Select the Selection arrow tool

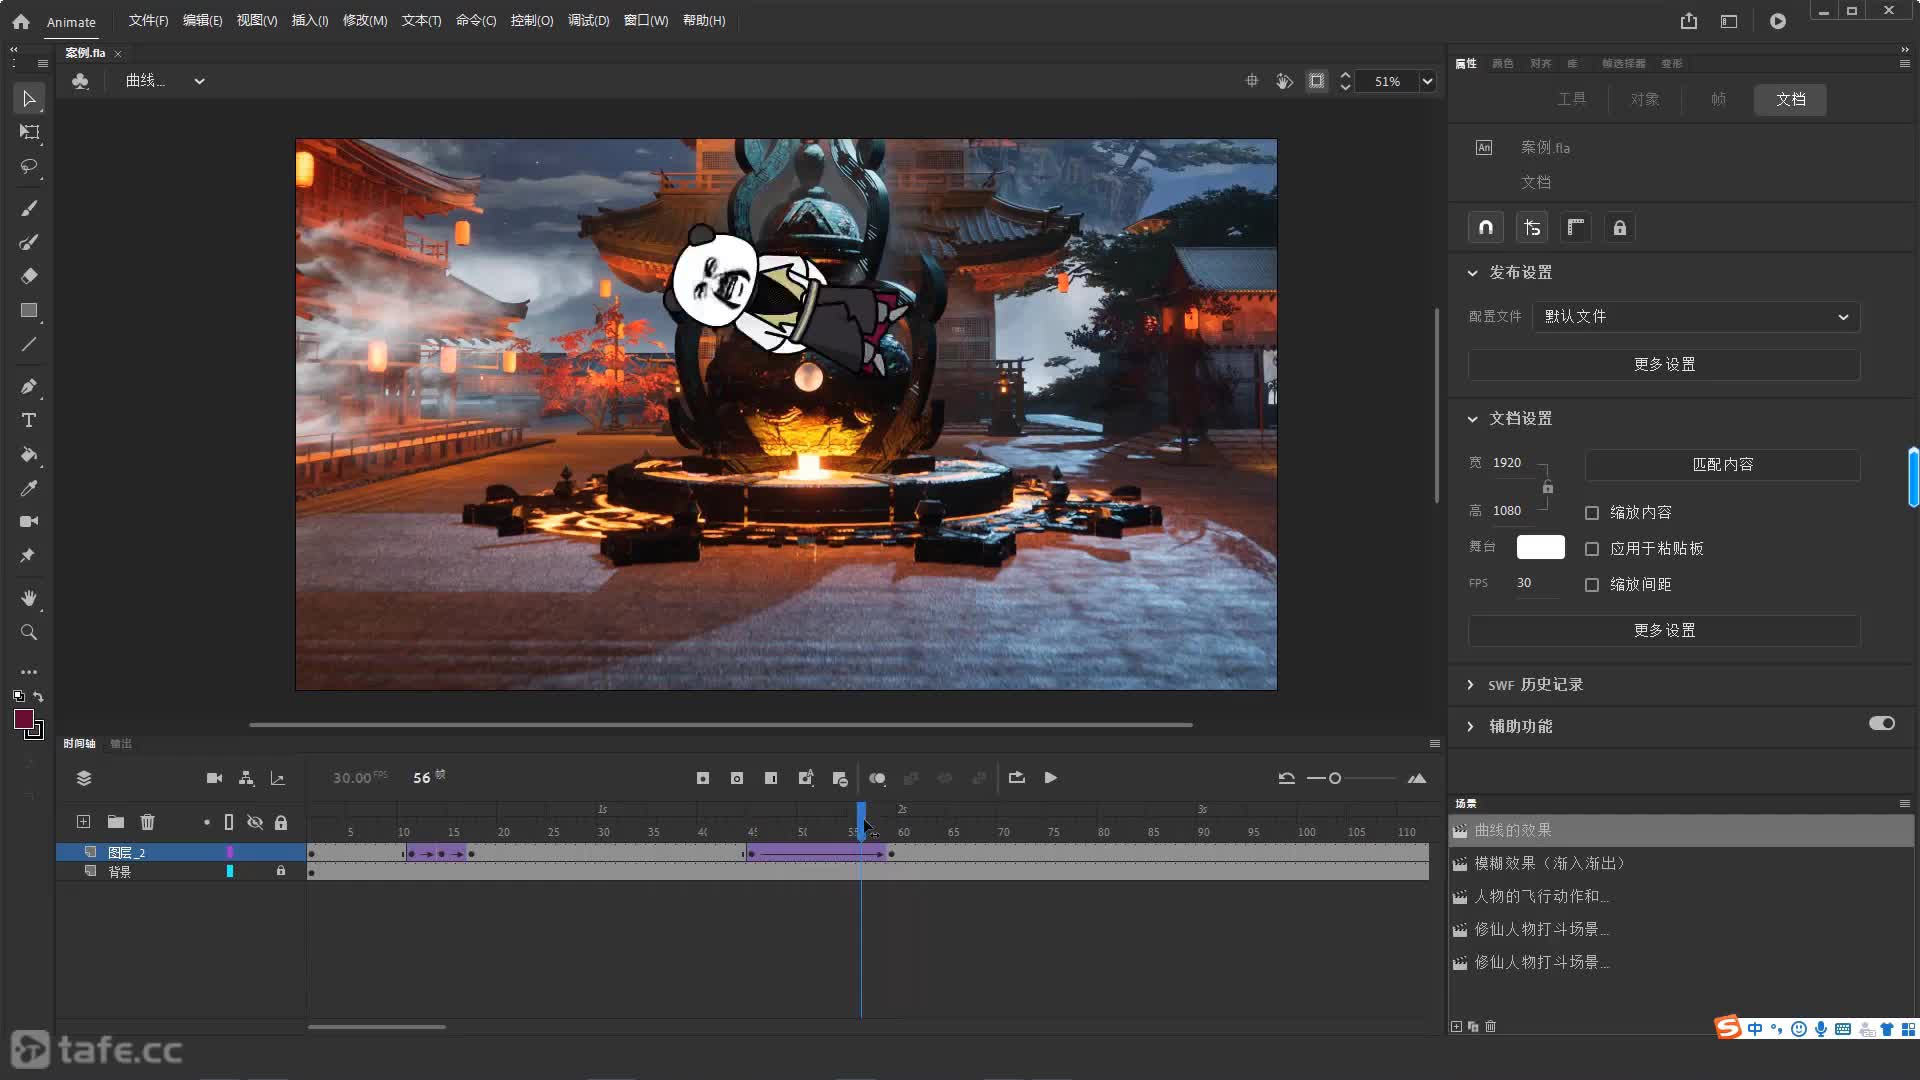pos(29,98)
